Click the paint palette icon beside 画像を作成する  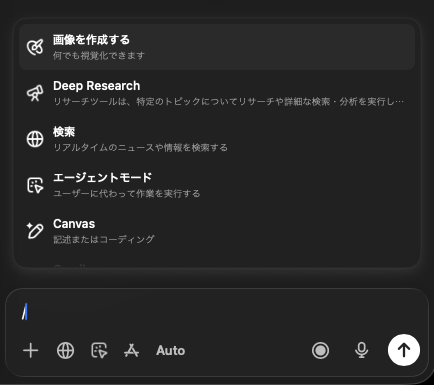point(35,47)
